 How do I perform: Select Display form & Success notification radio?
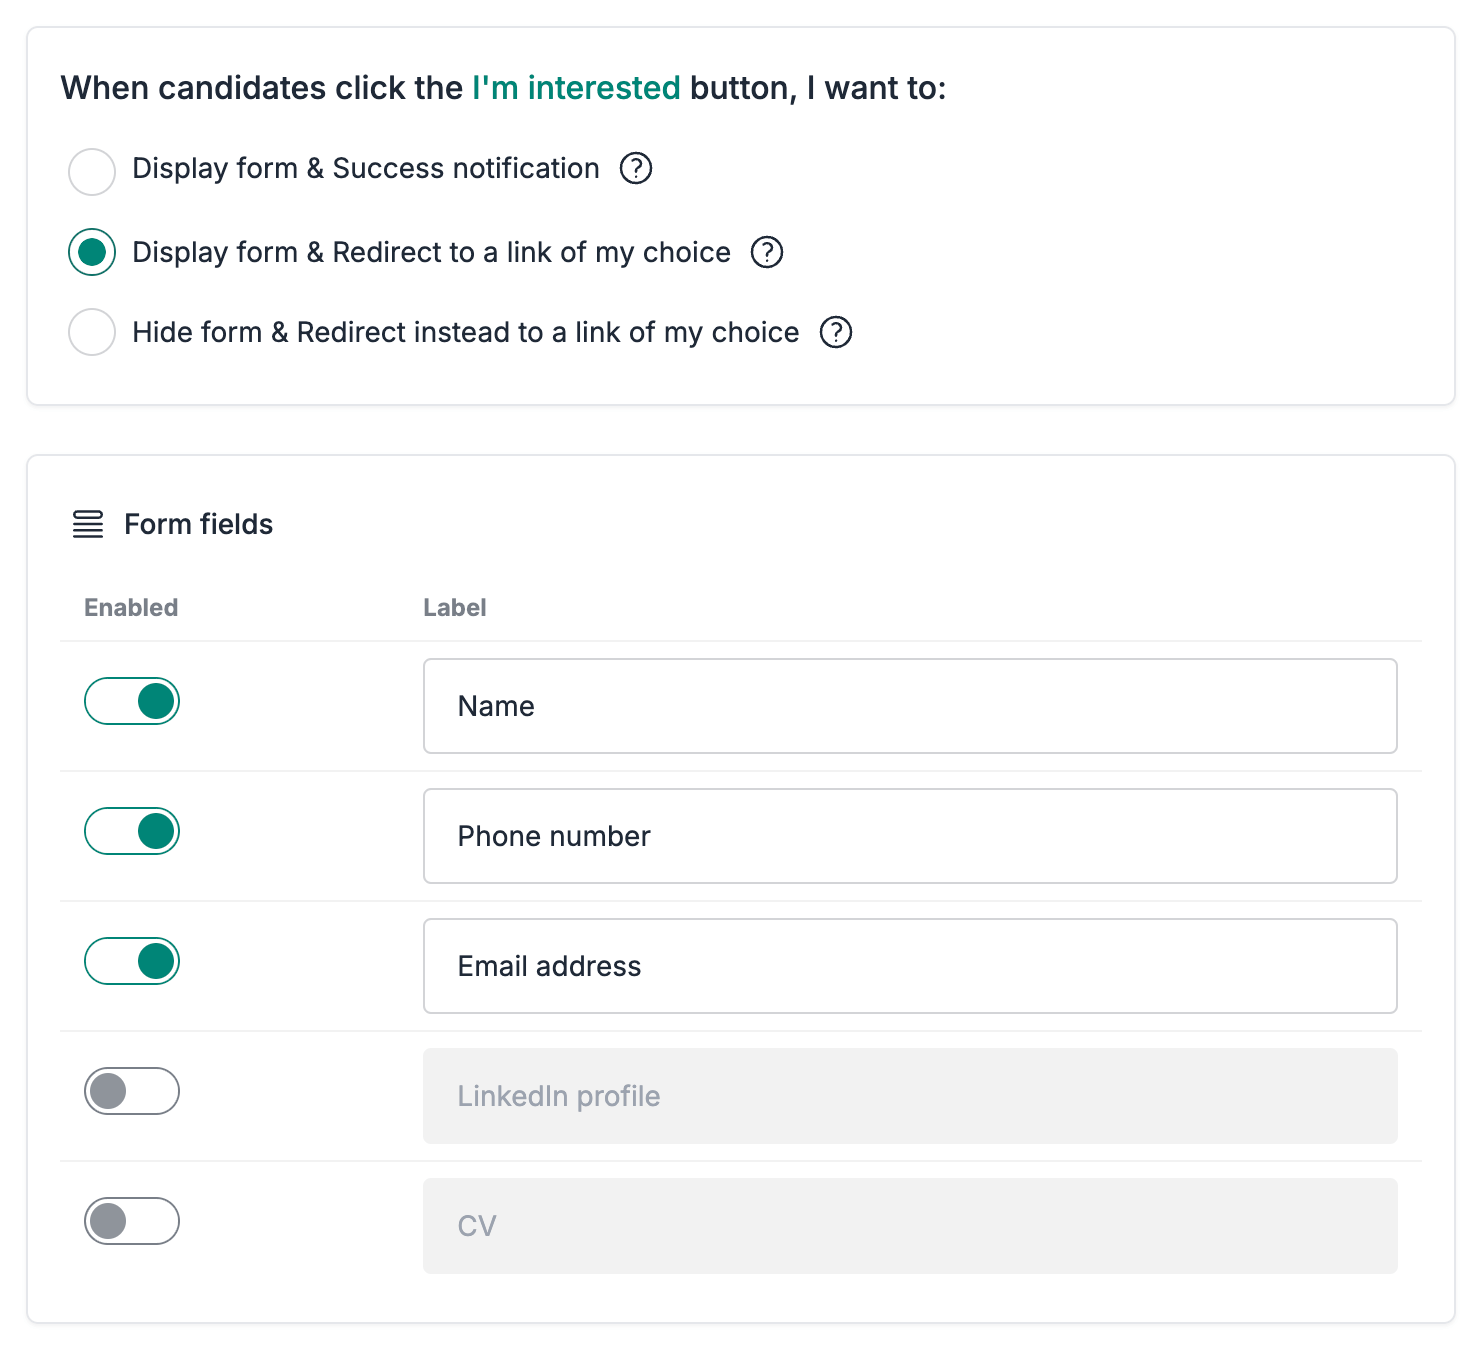point(92,171)
